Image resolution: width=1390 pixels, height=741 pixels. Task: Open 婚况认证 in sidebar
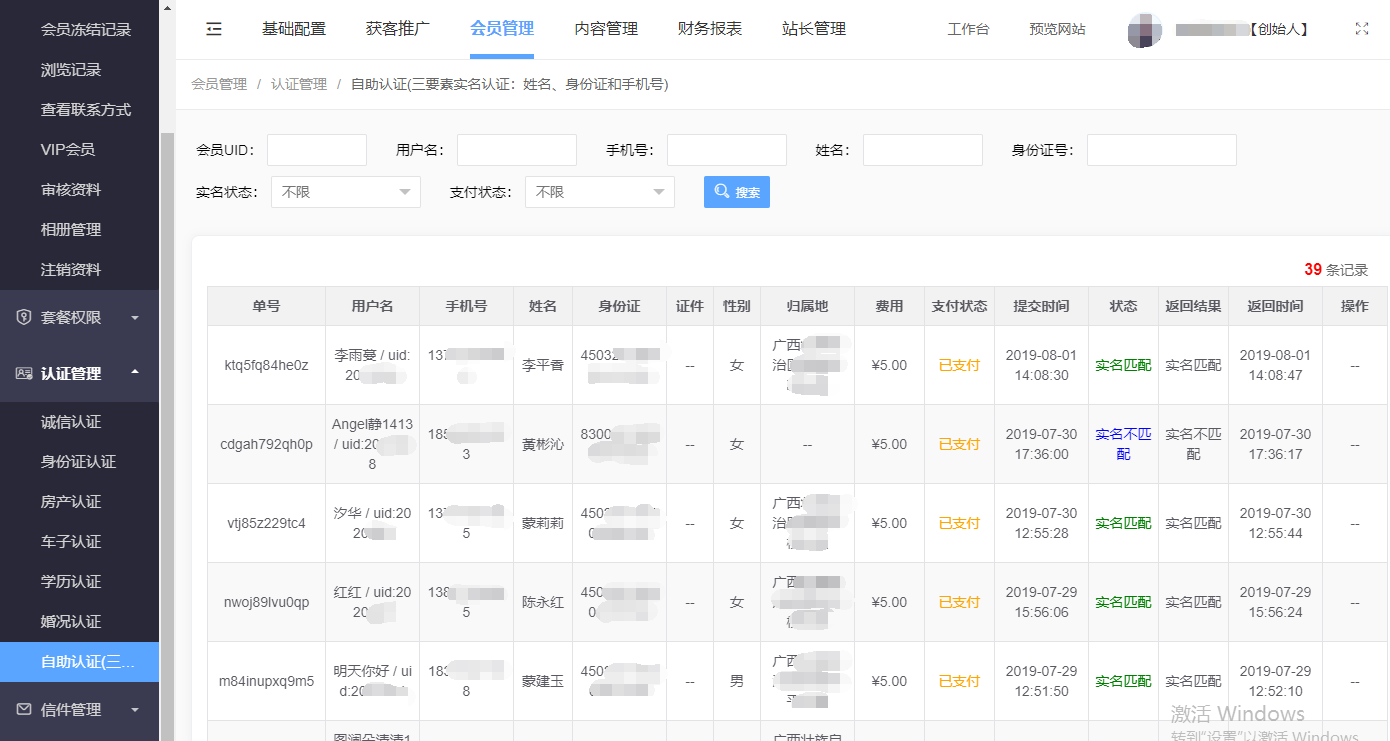click(71, 622)
